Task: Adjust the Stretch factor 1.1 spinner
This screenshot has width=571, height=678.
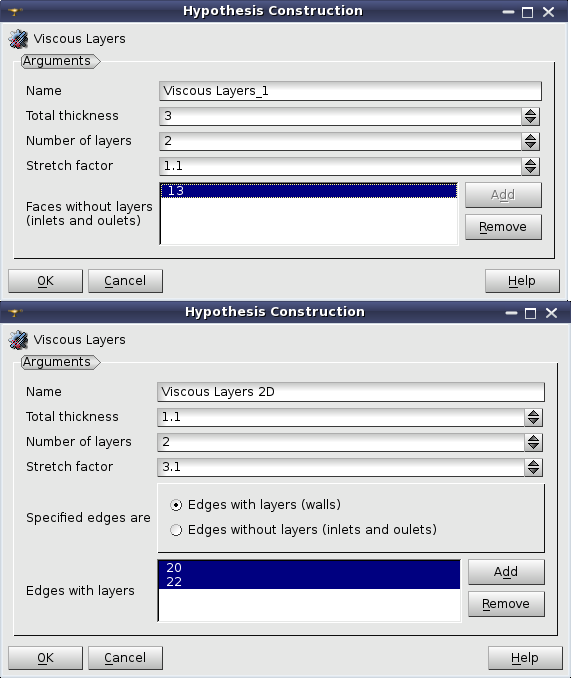Action: [x=530, y=166]
